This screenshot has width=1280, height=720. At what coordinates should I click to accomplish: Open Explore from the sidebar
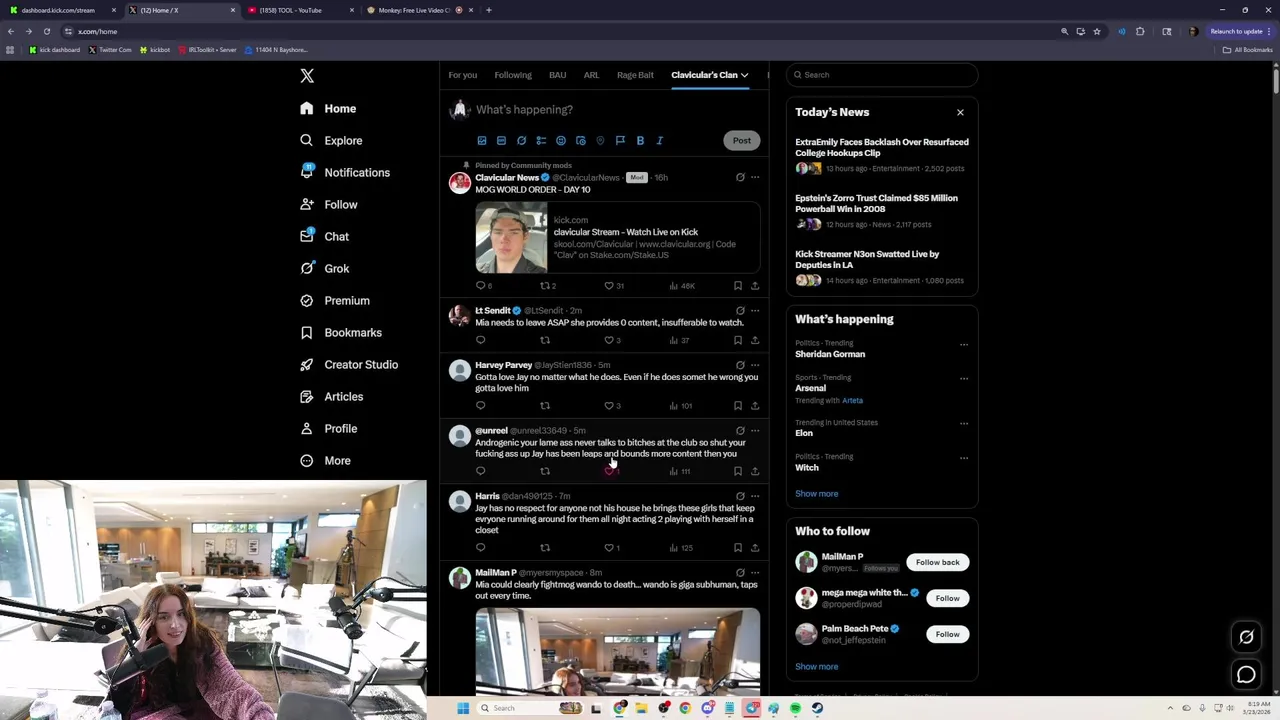(x=331, y=141)
